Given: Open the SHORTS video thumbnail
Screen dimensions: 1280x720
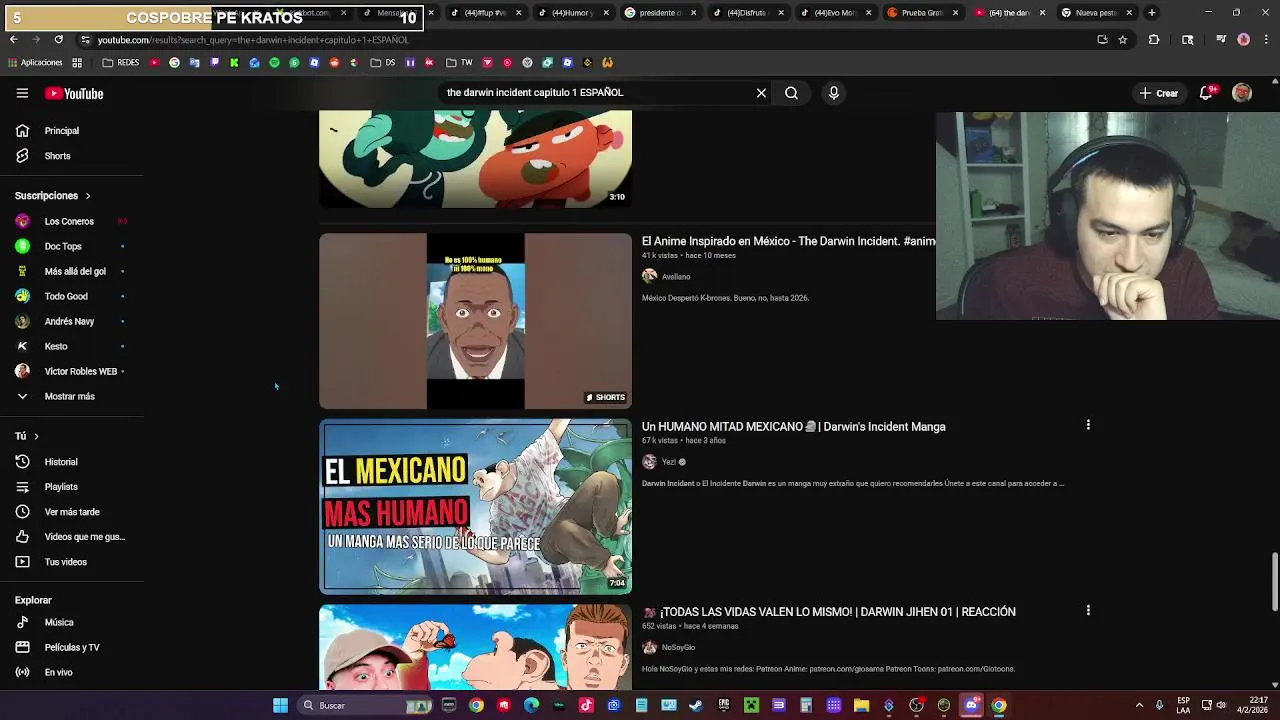Looking at the screenshot, I should (475, 321).
